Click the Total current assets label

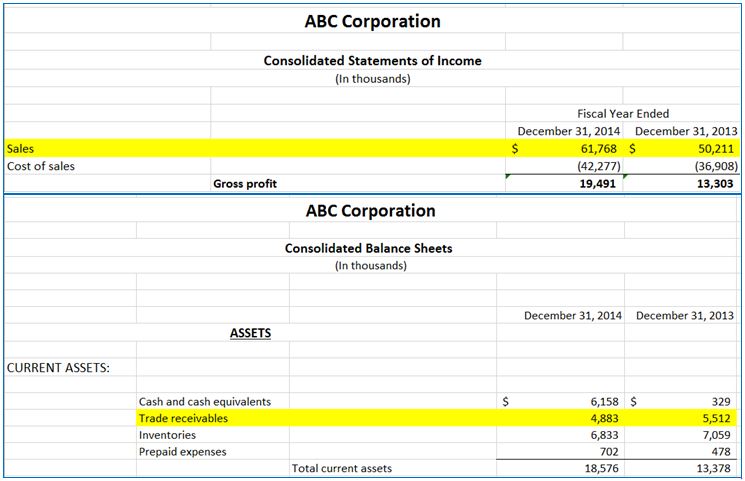(x=342, y=469)
